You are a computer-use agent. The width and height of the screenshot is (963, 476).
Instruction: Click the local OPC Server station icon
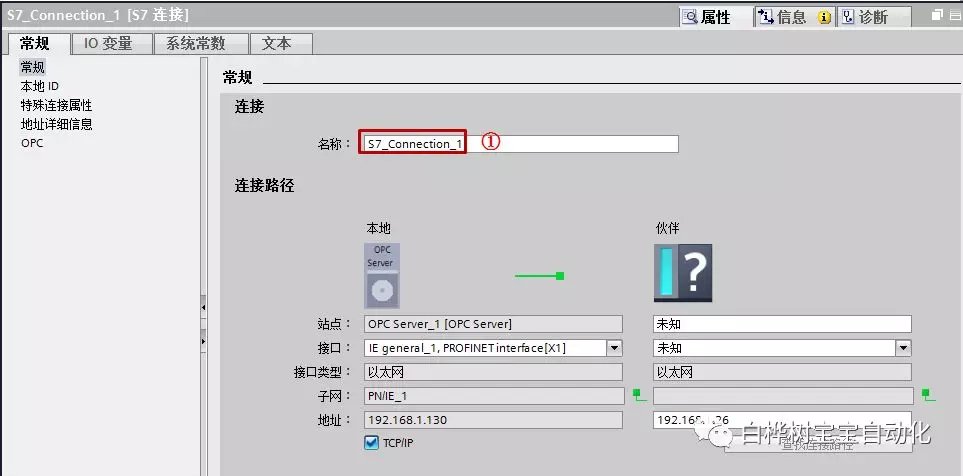tap(382, 275)
